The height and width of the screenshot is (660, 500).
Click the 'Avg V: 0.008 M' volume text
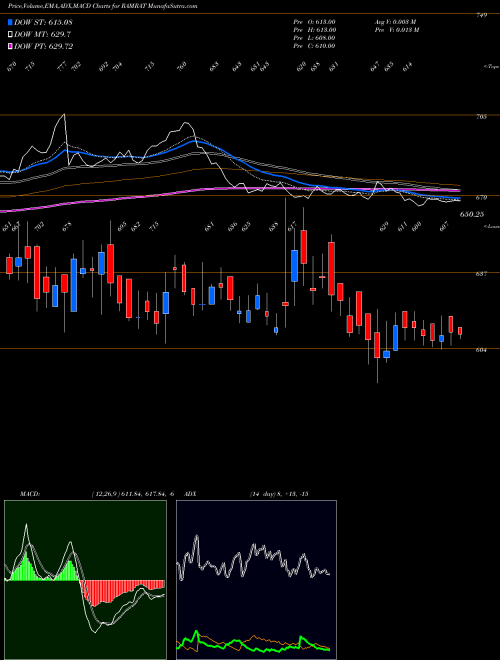(397, 22)
